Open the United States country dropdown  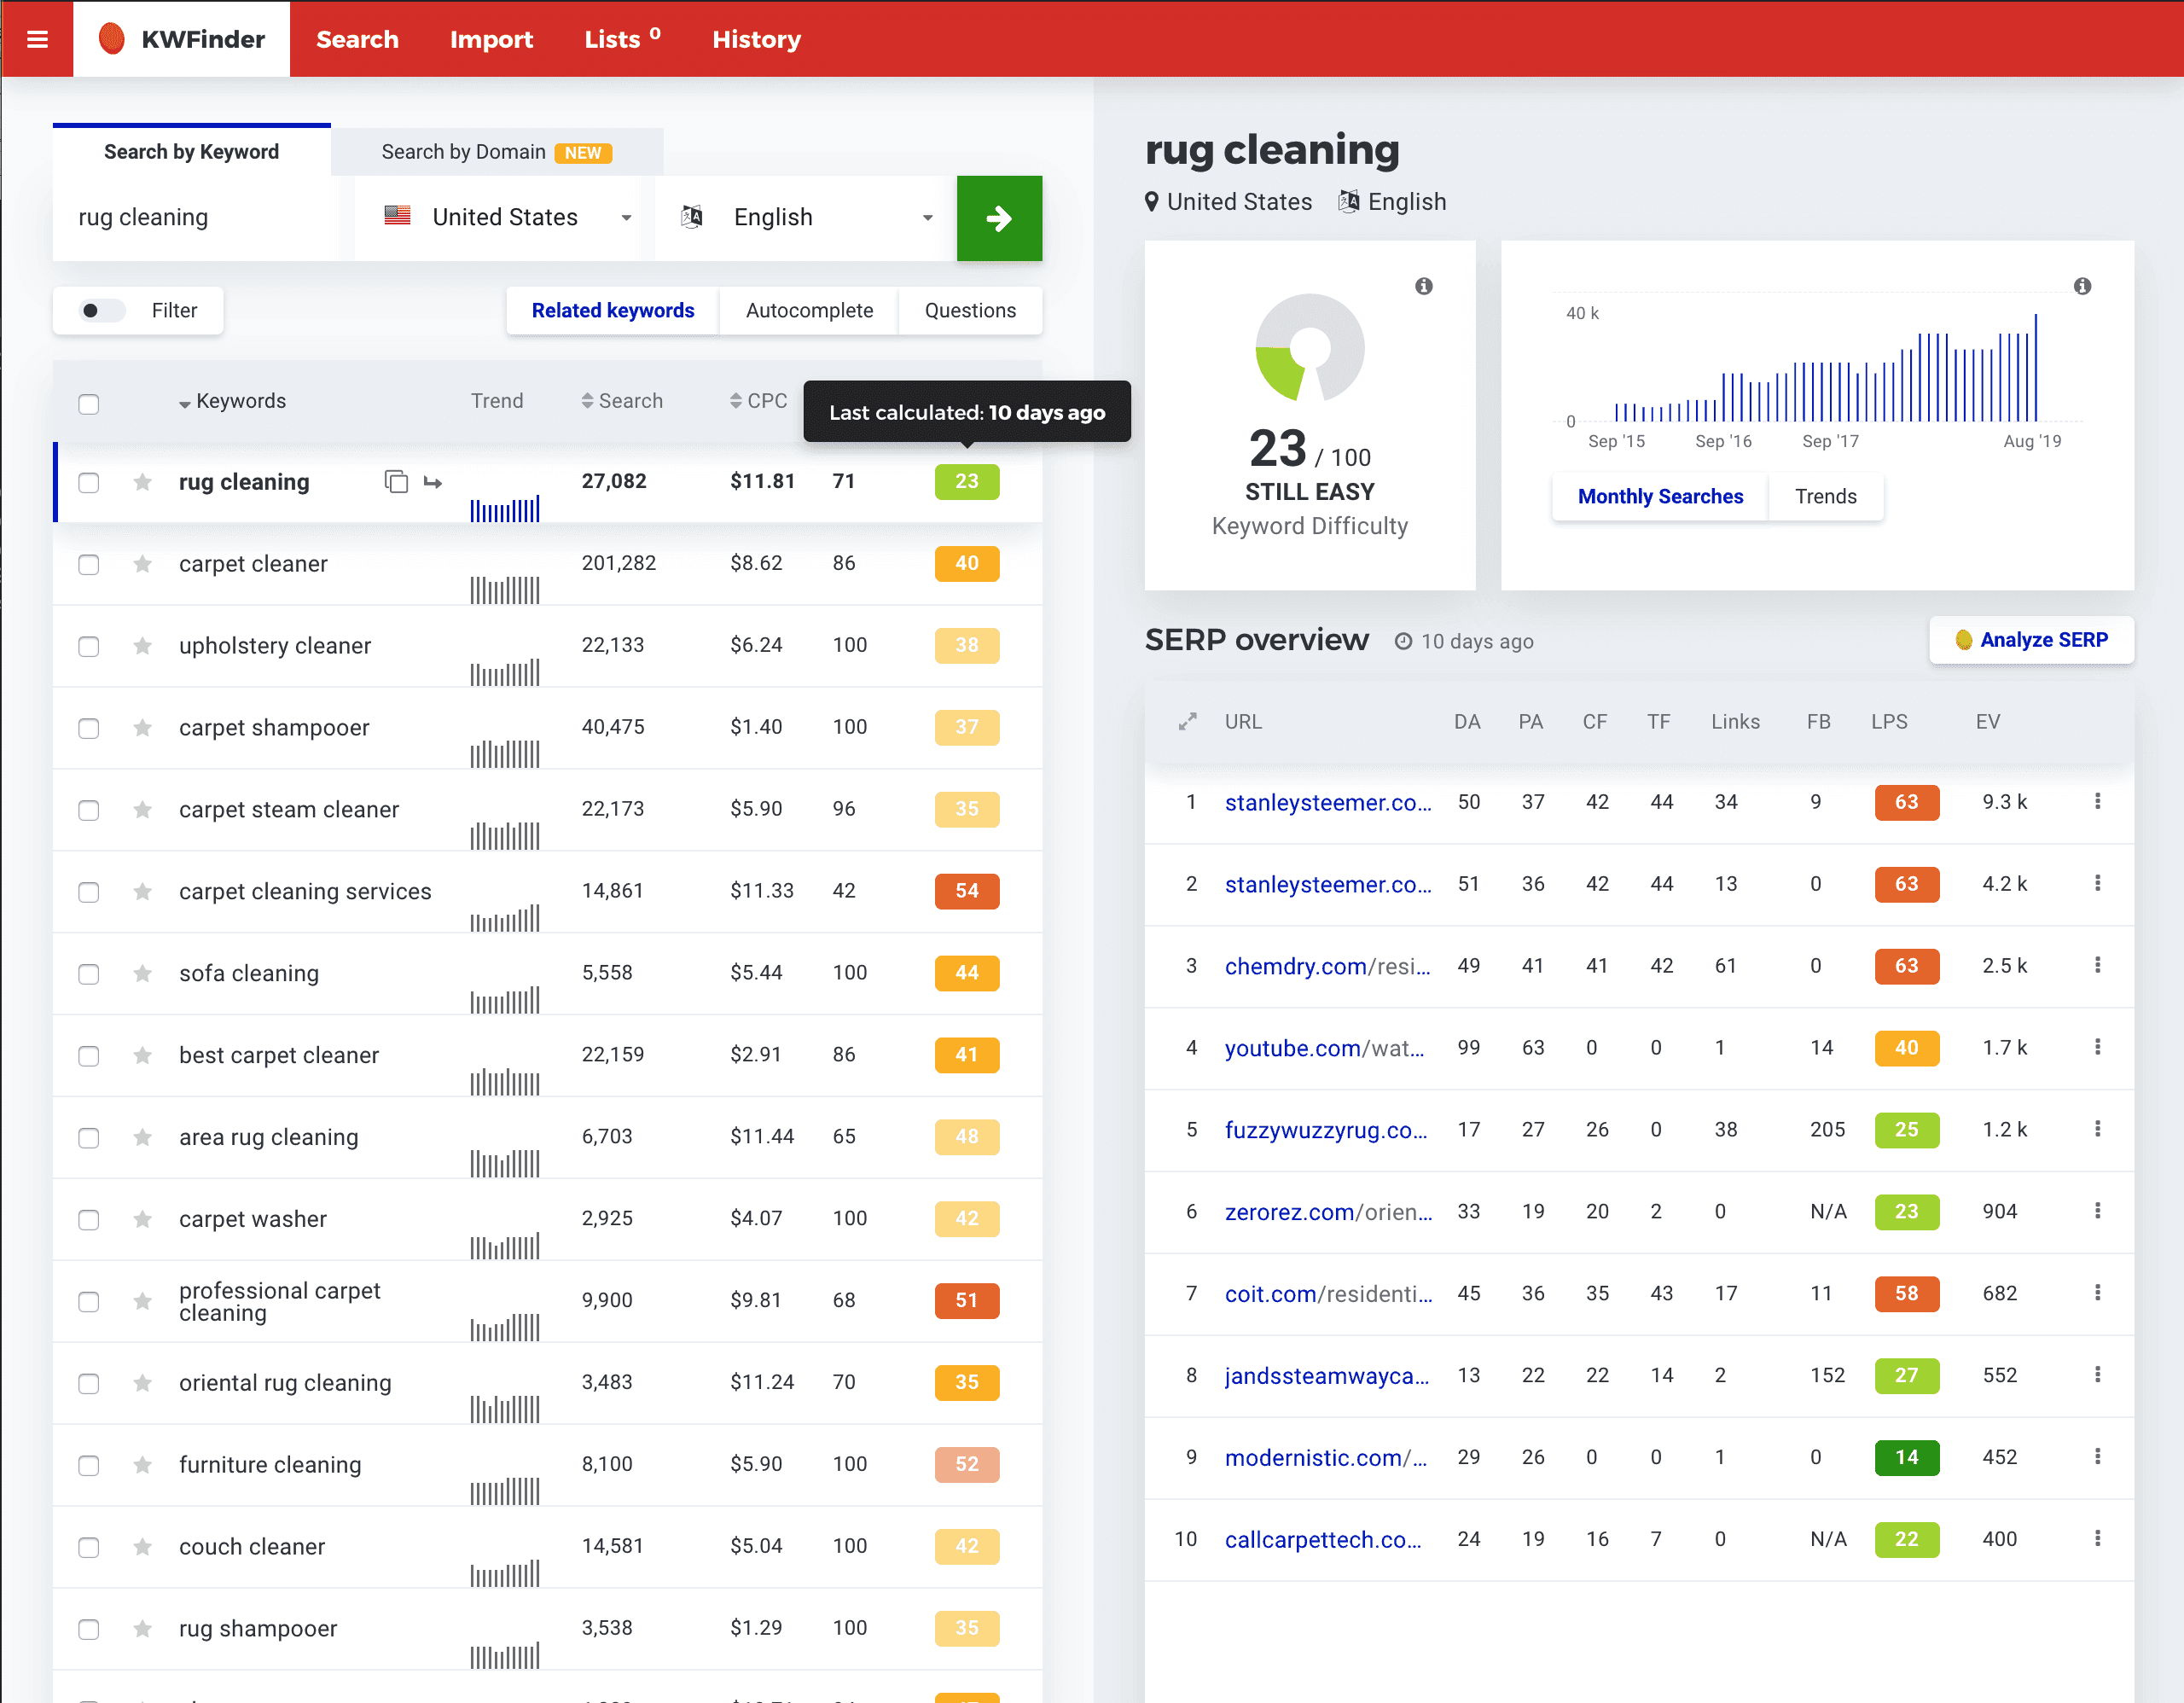[506, 218]
